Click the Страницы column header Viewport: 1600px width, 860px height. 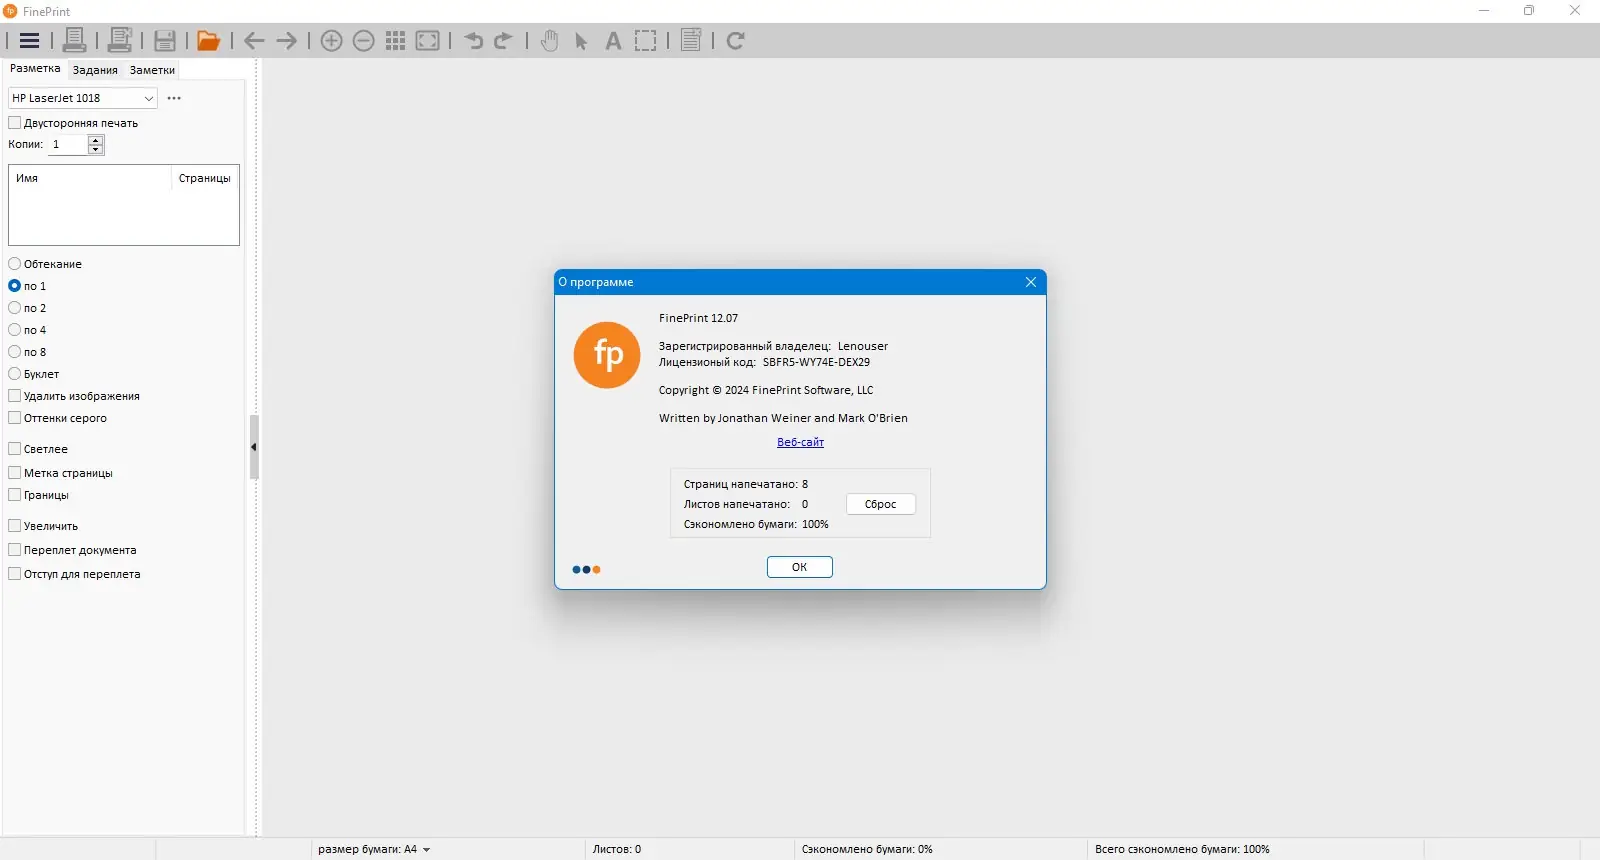(x=205, y=178)
